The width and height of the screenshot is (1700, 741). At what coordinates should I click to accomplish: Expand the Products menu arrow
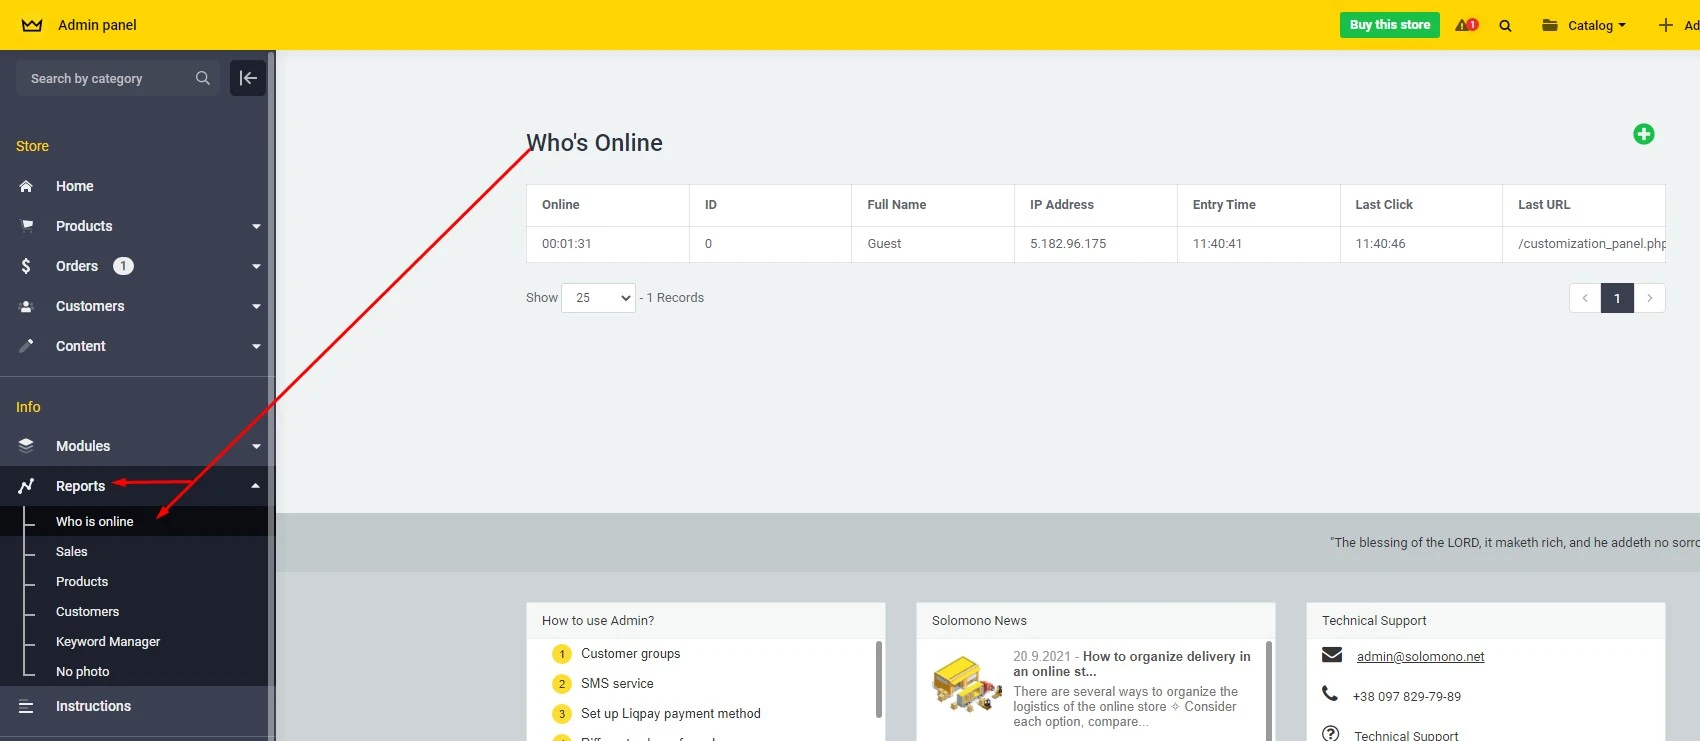256,227
